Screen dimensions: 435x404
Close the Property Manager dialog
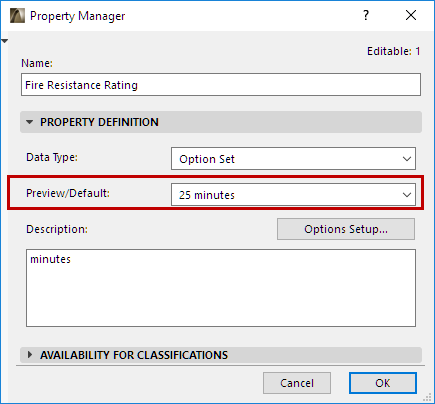(411, 15)
